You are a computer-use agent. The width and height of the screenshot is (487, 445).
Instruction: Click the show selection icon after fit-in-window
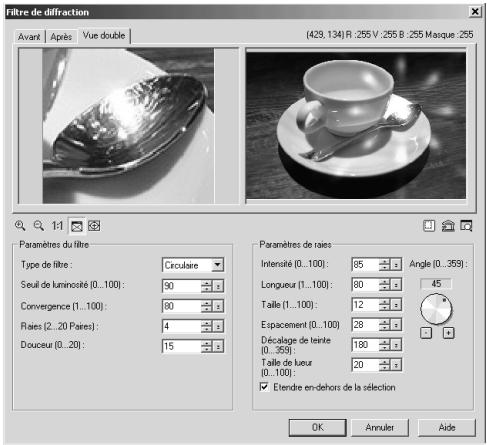tap(94, 226)
